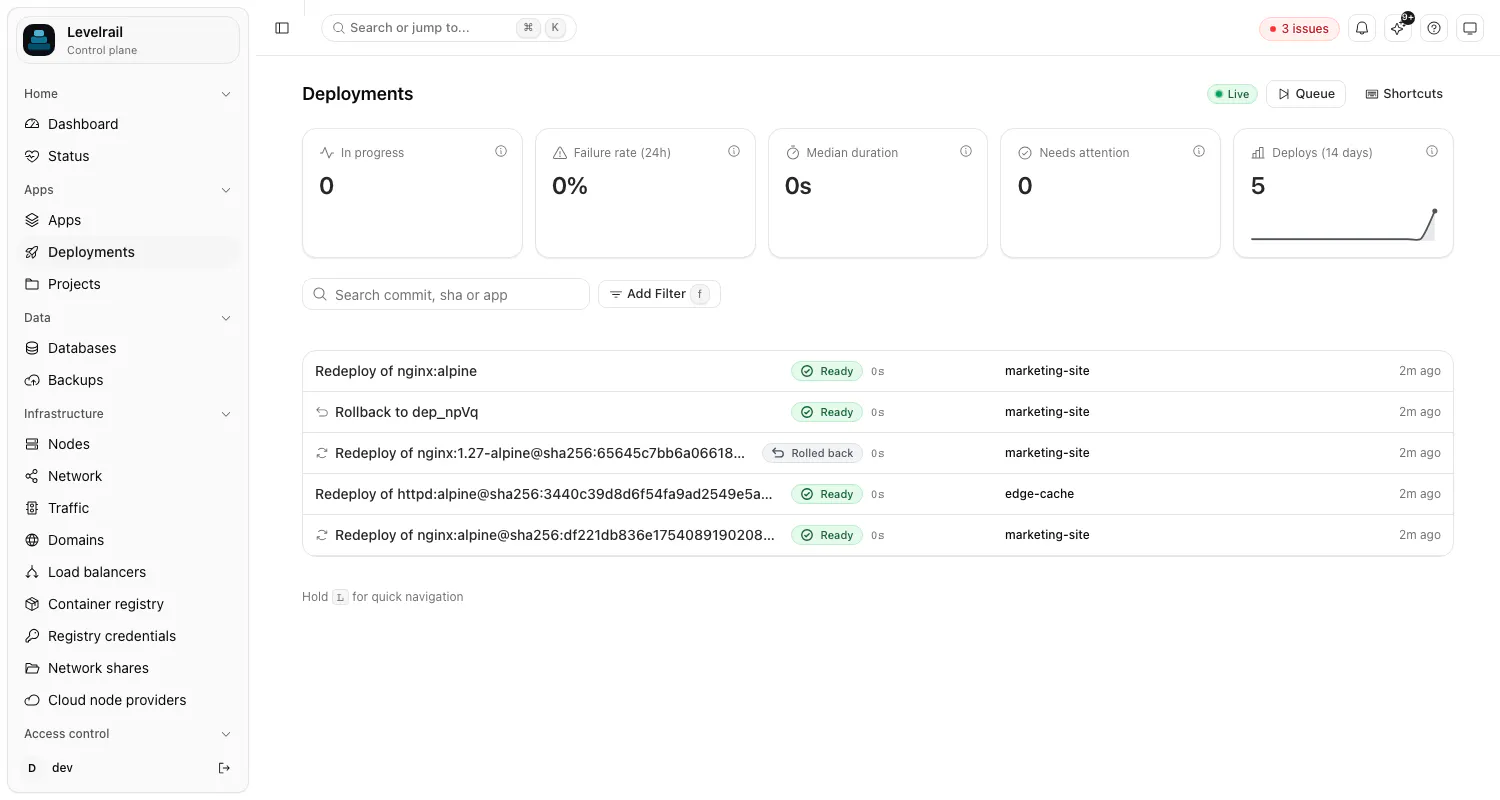Open the Queue button
The width and height of the screenshot is (1500, 800).
1306,94
